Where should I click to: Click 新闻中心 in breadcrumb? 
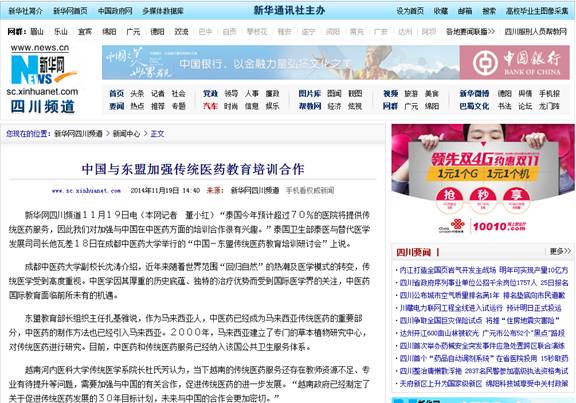126,134
